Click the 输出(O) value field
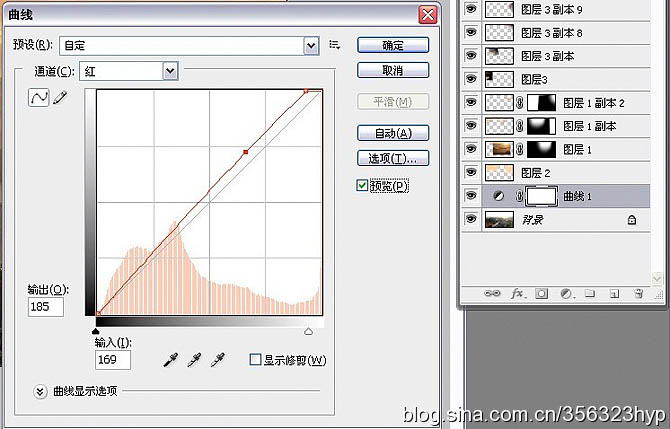Viewport: 670px width, 429px height. [46, 307]
